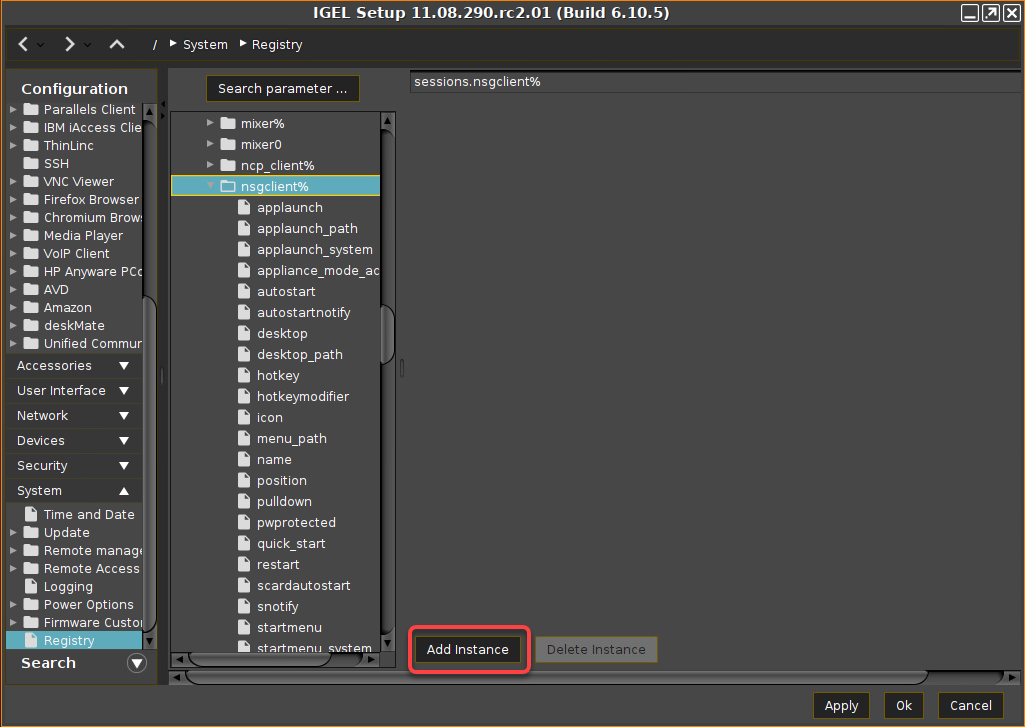This screenshot has height=727, width=1025.
Task: Open the Time and Date settings icon
Action: [x=33, y=514]
